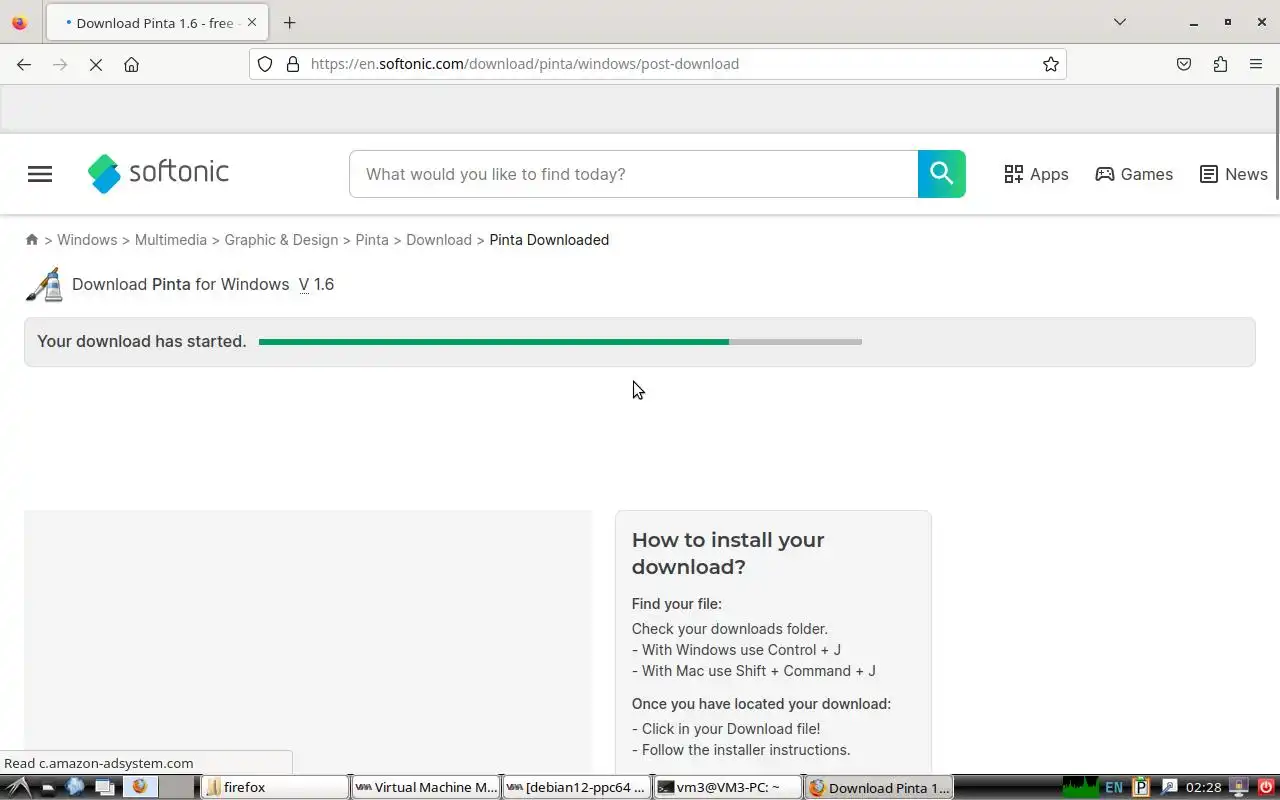Click the Firefox back arrow button
1280x800 pixels.
point(24,64)
